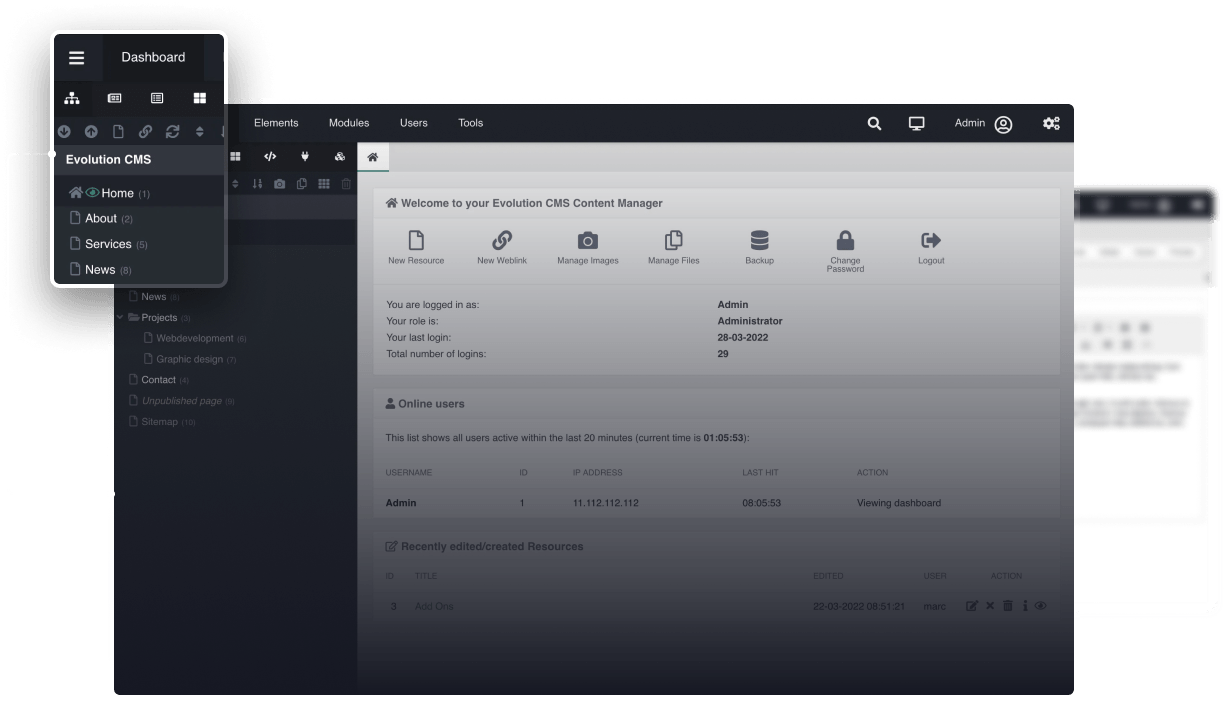The height and width of the screenshot is (701, 1226).
Task: Click the IP address 11.112.112.112
Action: pyautogui.click(x=605, y=503)
